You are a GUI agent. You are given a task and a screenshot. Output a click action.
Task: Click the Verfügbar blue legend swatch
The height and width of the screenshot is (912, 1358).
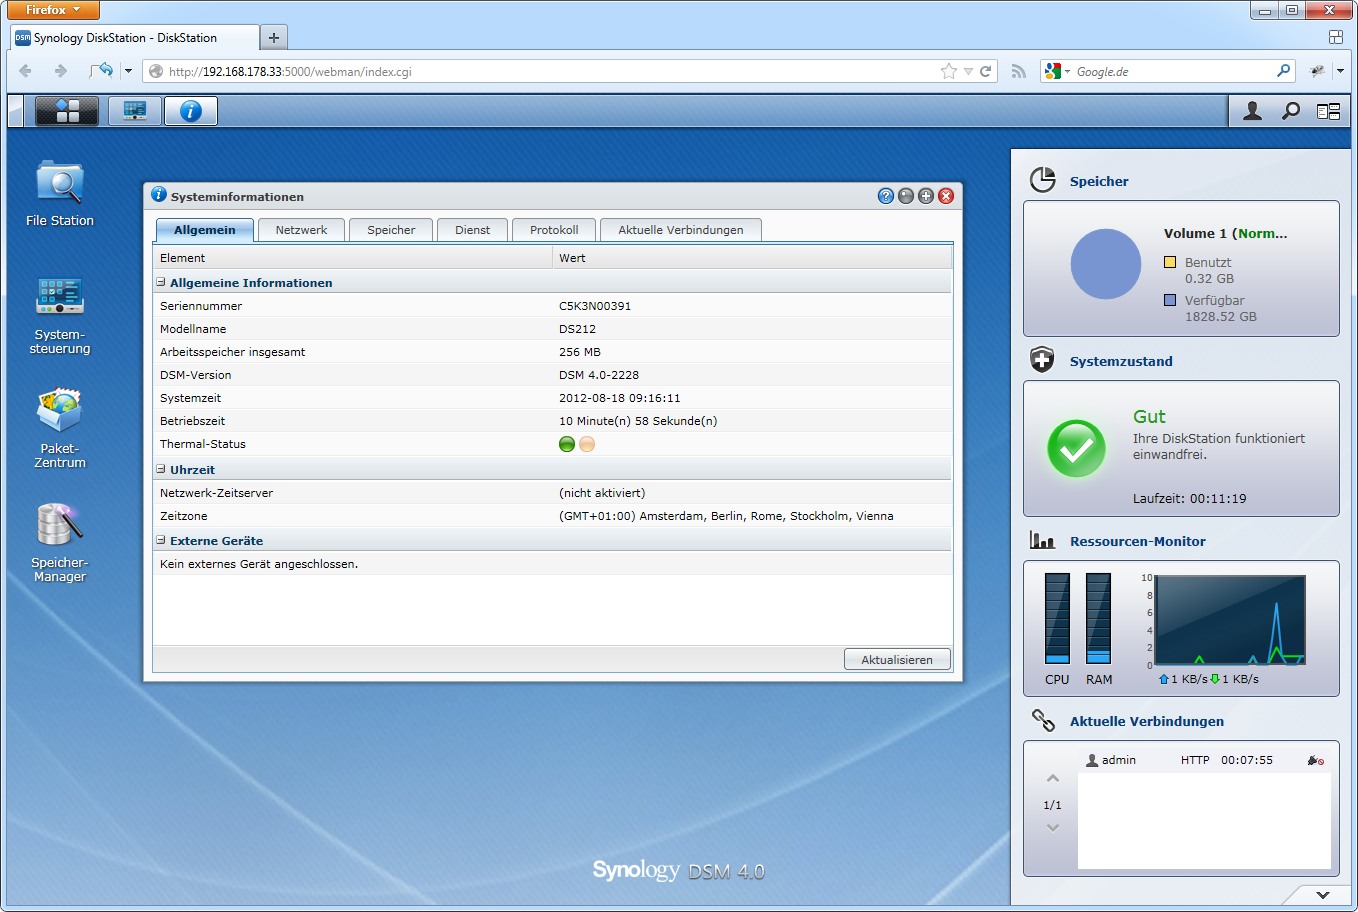[x=1170, y=300]
